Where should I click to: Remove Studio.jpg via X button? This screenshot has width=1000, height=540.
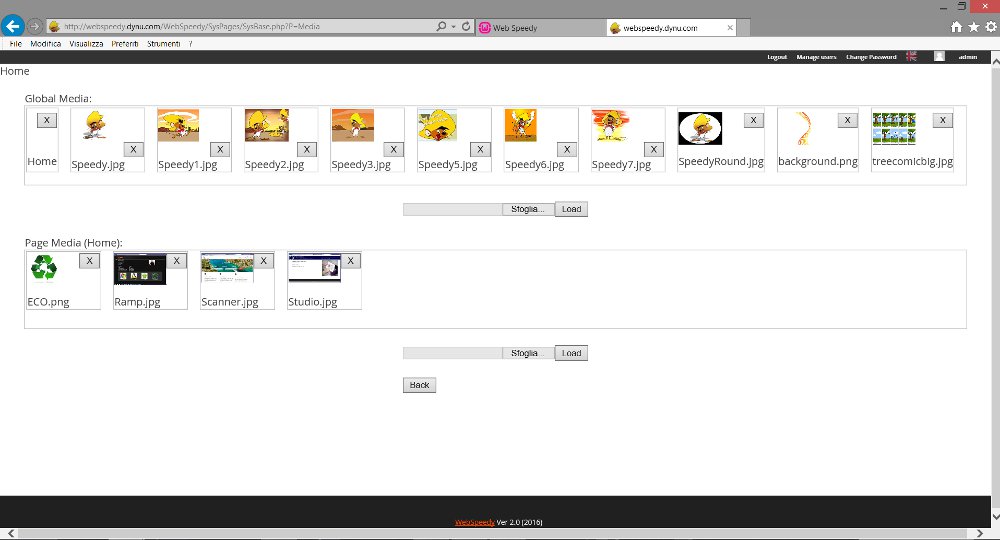(x=349, y=261)
